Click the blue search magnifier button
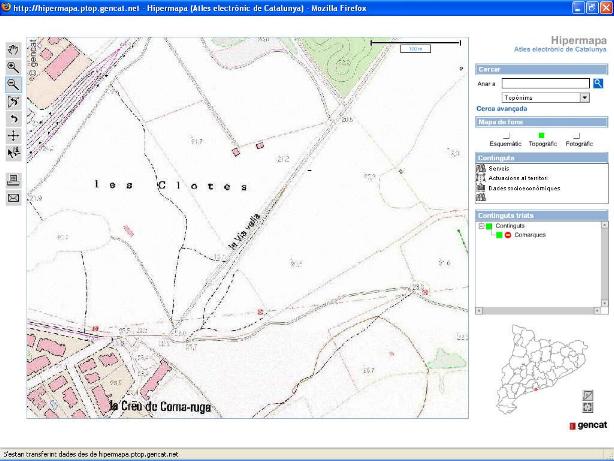The width and height of the screenshot is (614, 461). coord(598,83)
